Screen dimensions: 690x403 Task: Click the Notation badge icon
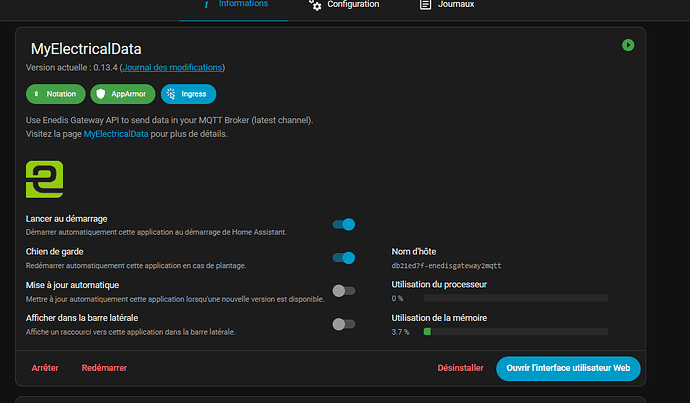(37, 93)
